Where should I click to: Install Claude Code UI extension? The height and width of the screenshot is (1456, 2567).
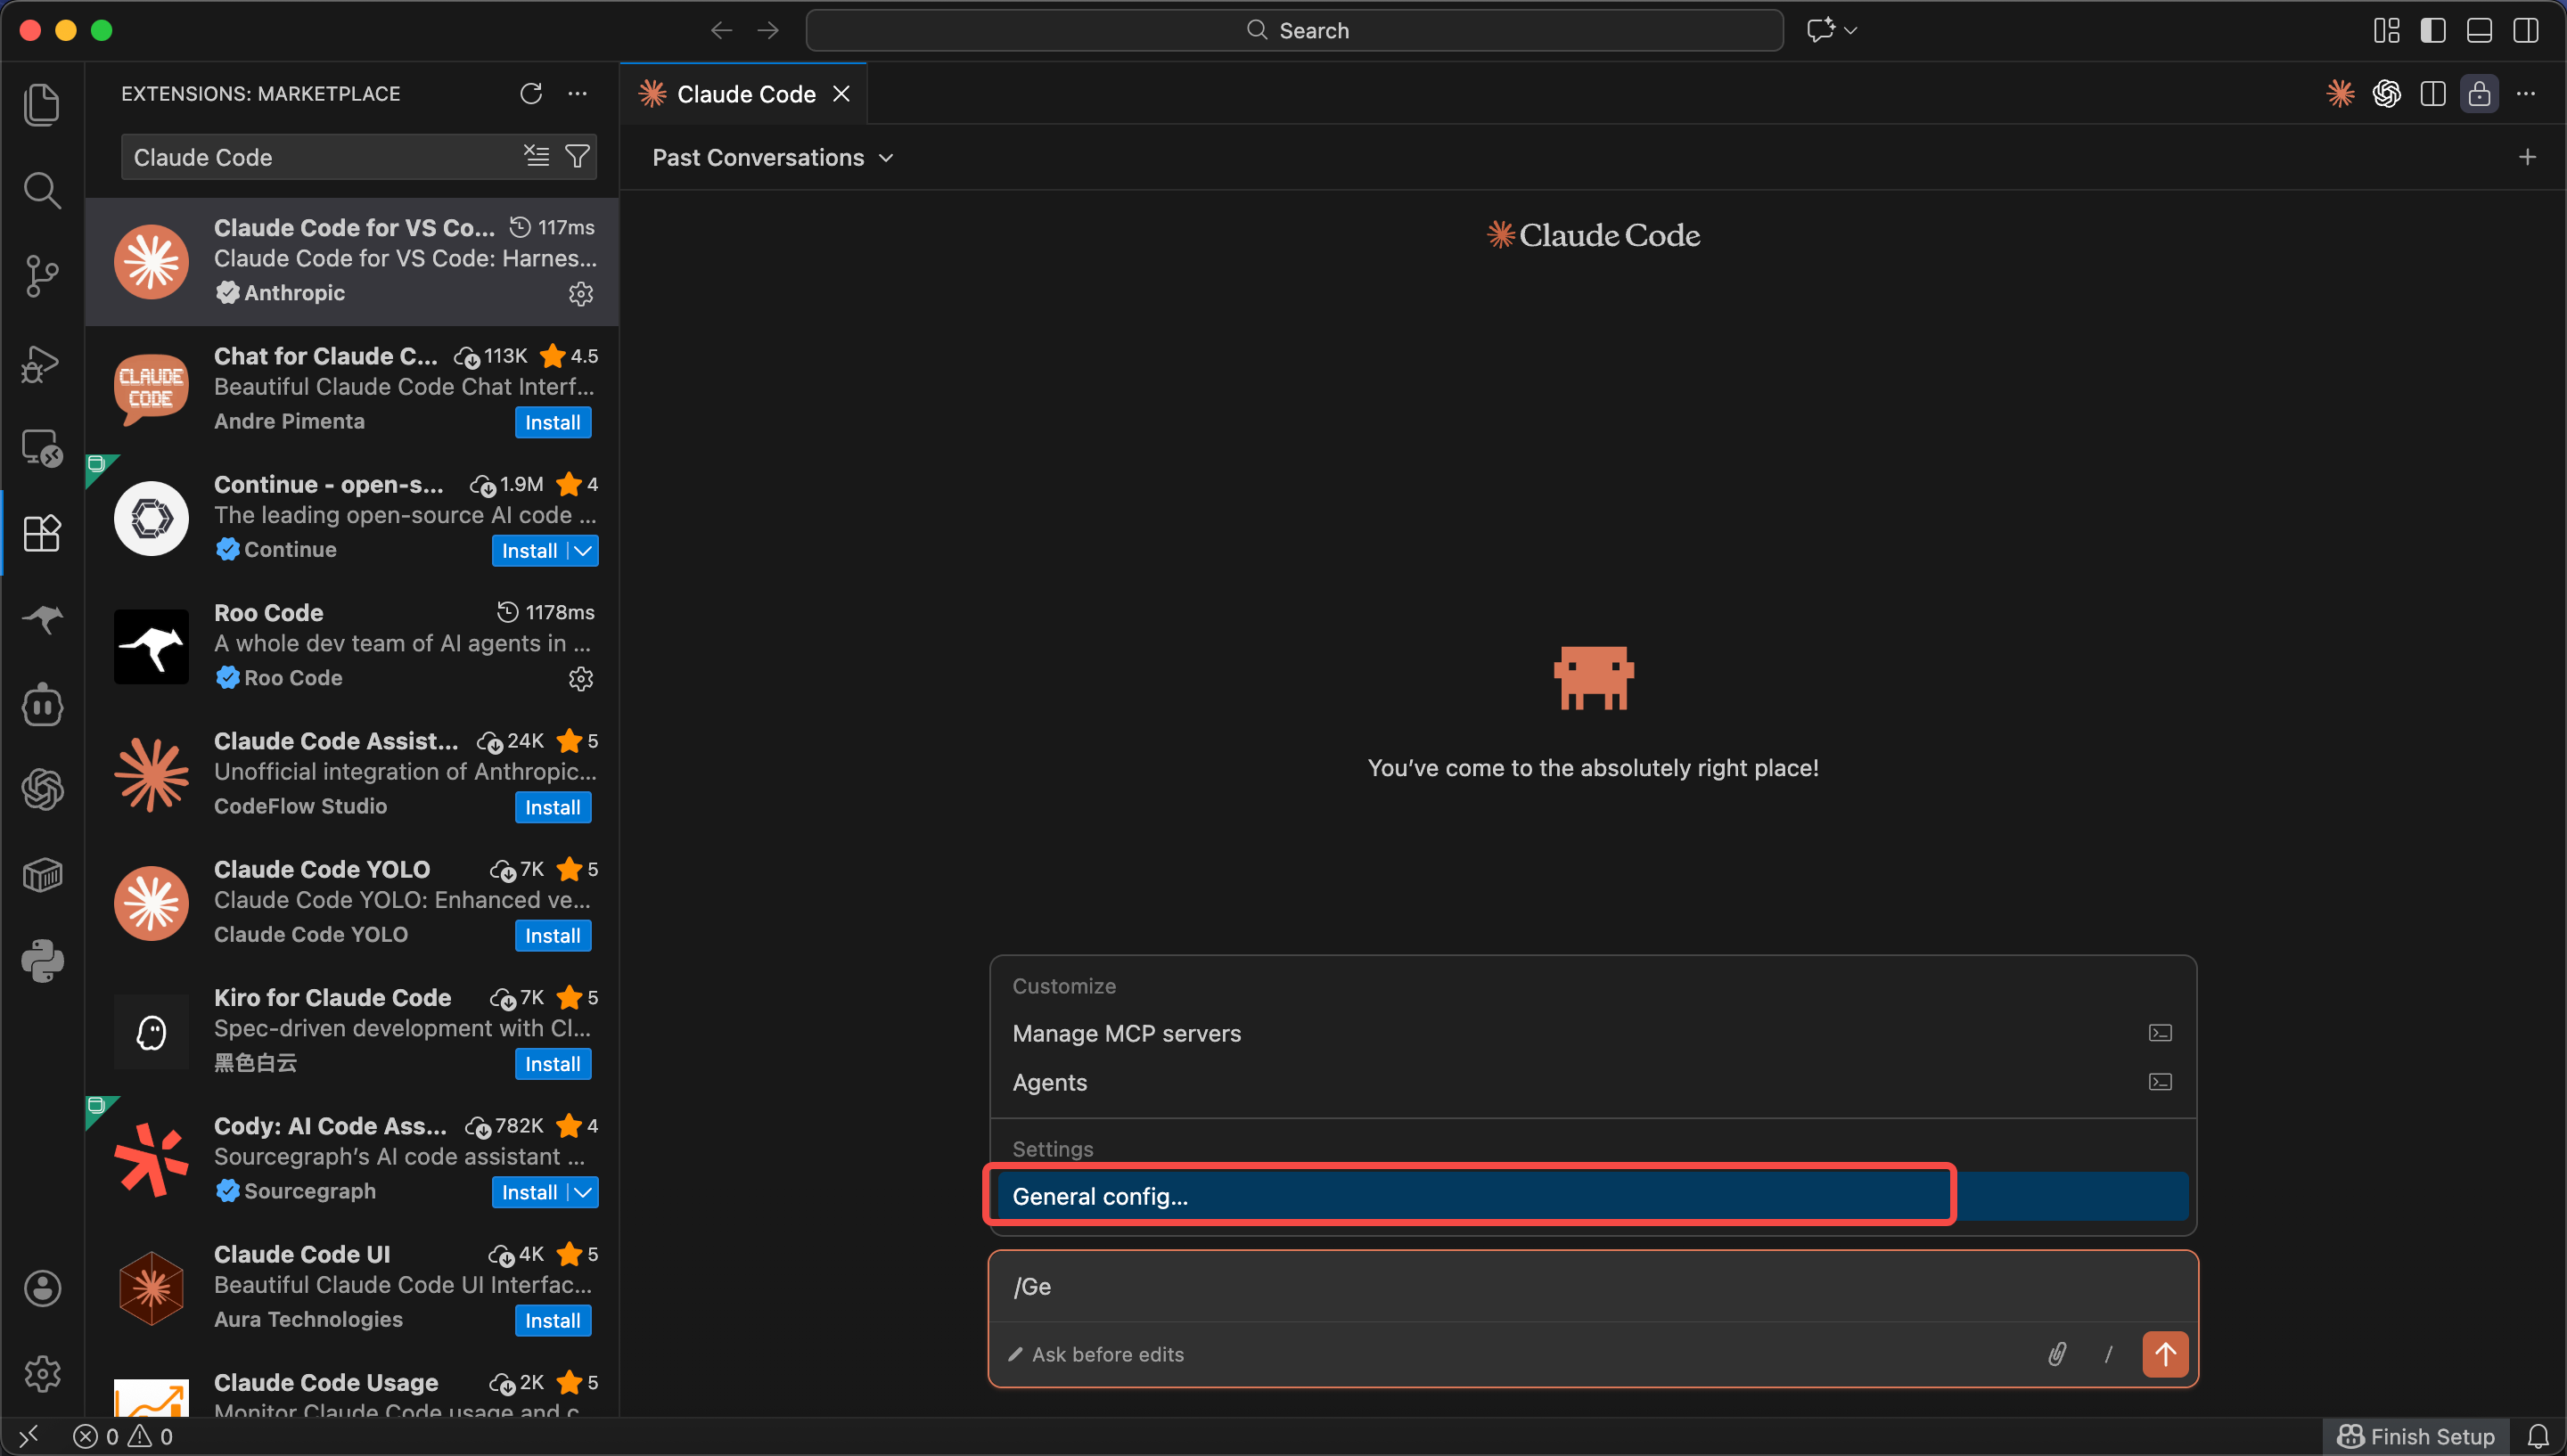click(553, 1320)
